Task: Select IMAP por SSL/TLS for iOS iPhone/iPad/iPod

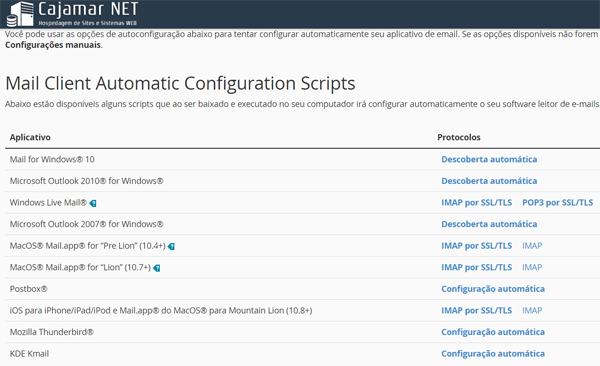Action: click(x=476, y=310)
